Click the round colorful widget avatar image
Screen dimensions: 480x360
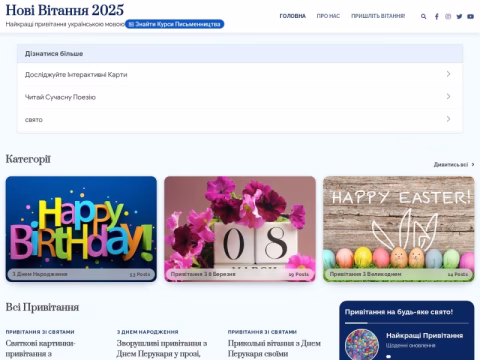(362, 344)
